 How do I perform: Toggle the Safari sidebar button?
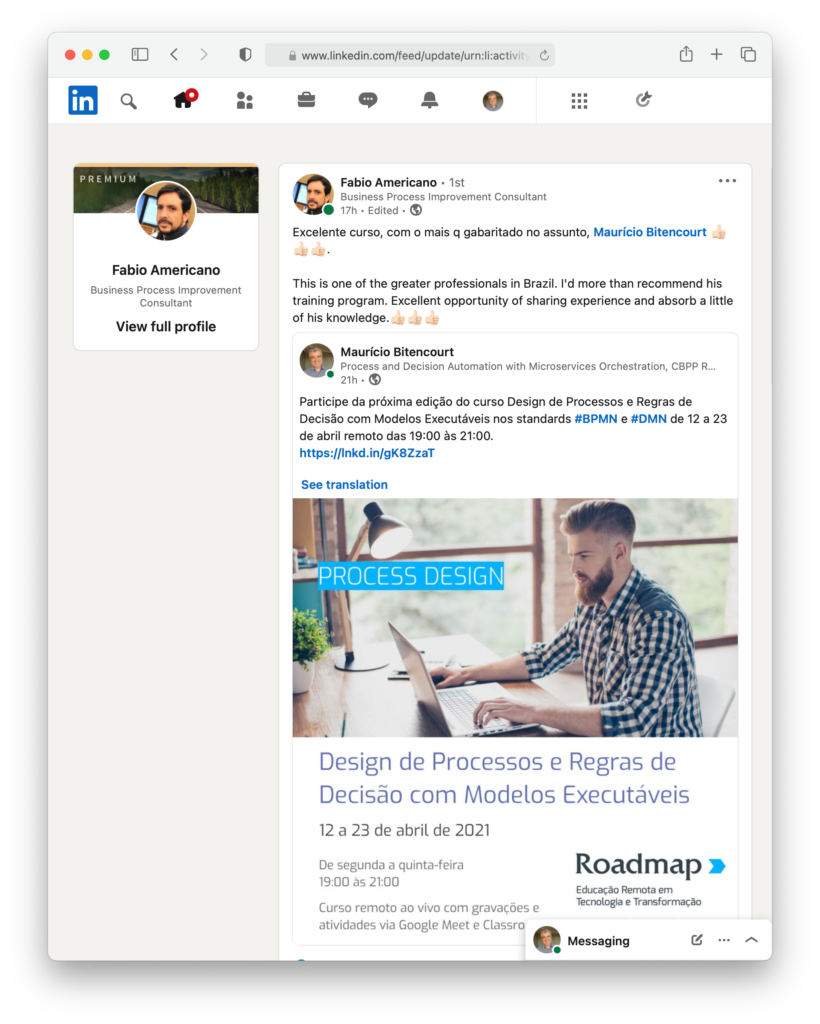point(140,54)
